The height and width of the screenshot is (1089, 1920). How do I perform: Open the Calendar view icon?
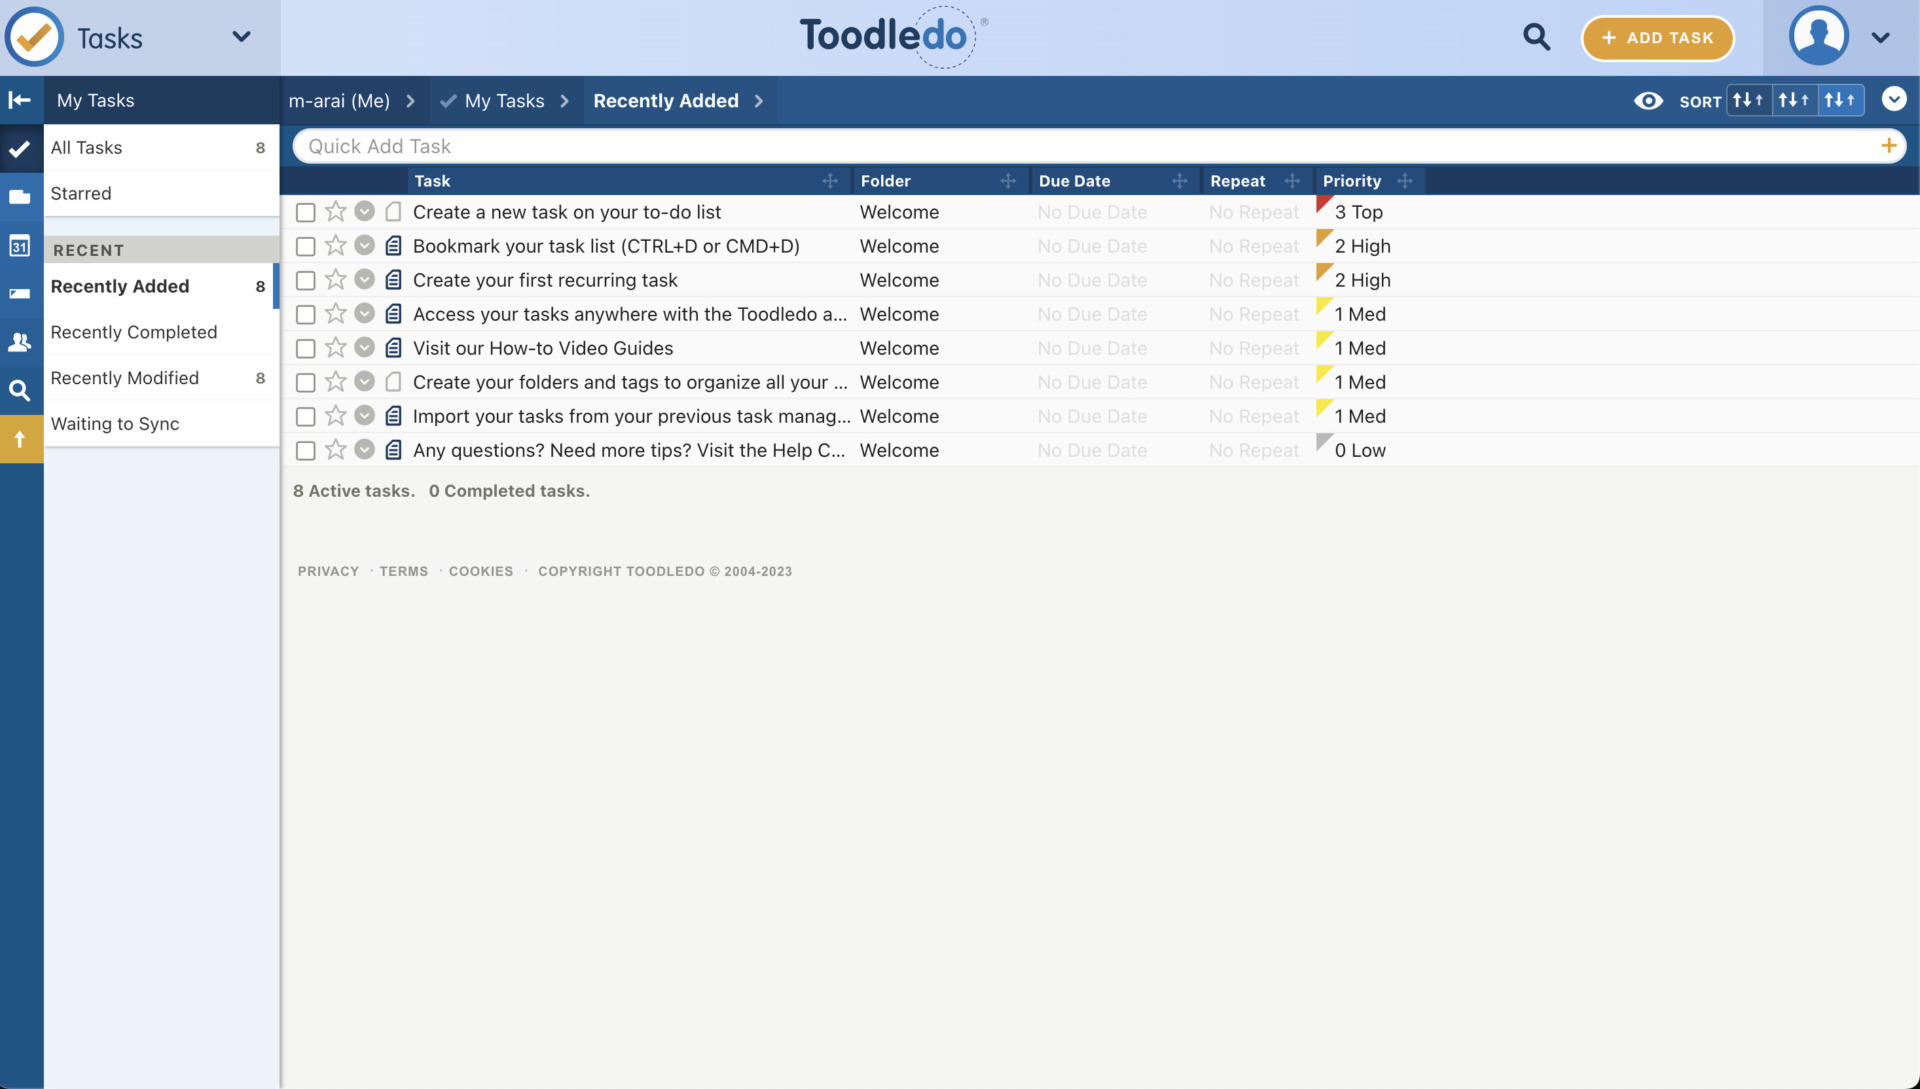pos(21,245)
